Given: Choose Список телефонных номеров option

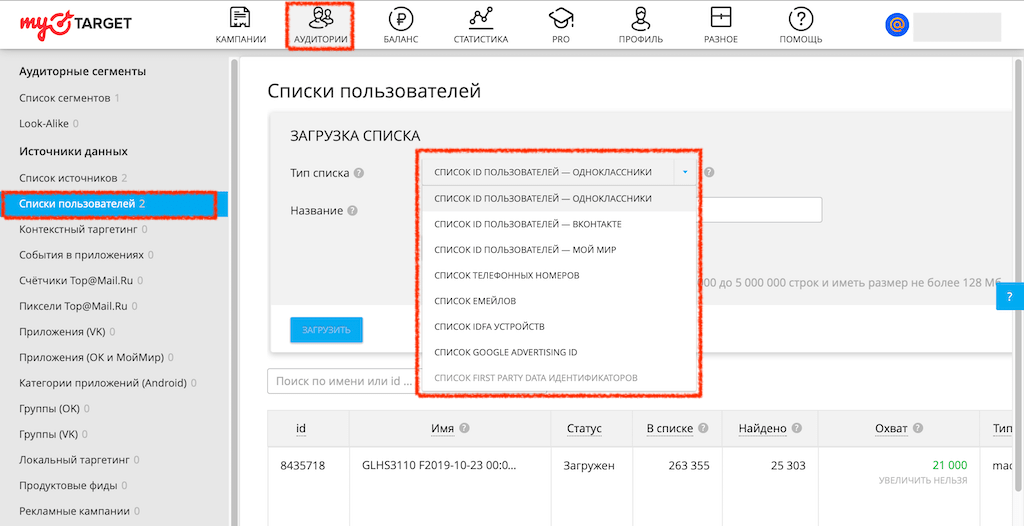Looking at the screenshot, I should [x=506, y=275].
